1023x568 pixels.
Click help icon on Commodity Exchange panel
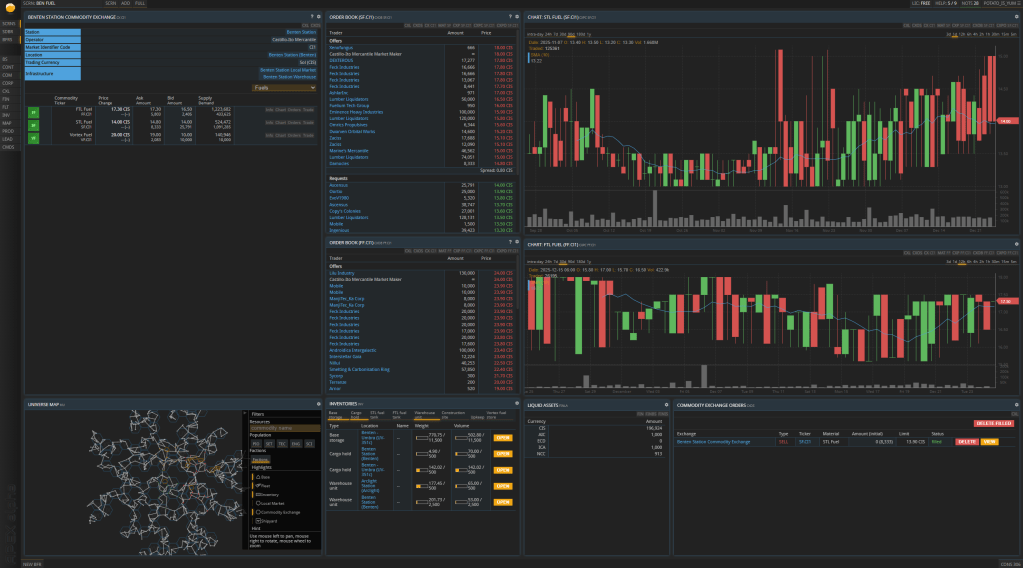[311, 17]
